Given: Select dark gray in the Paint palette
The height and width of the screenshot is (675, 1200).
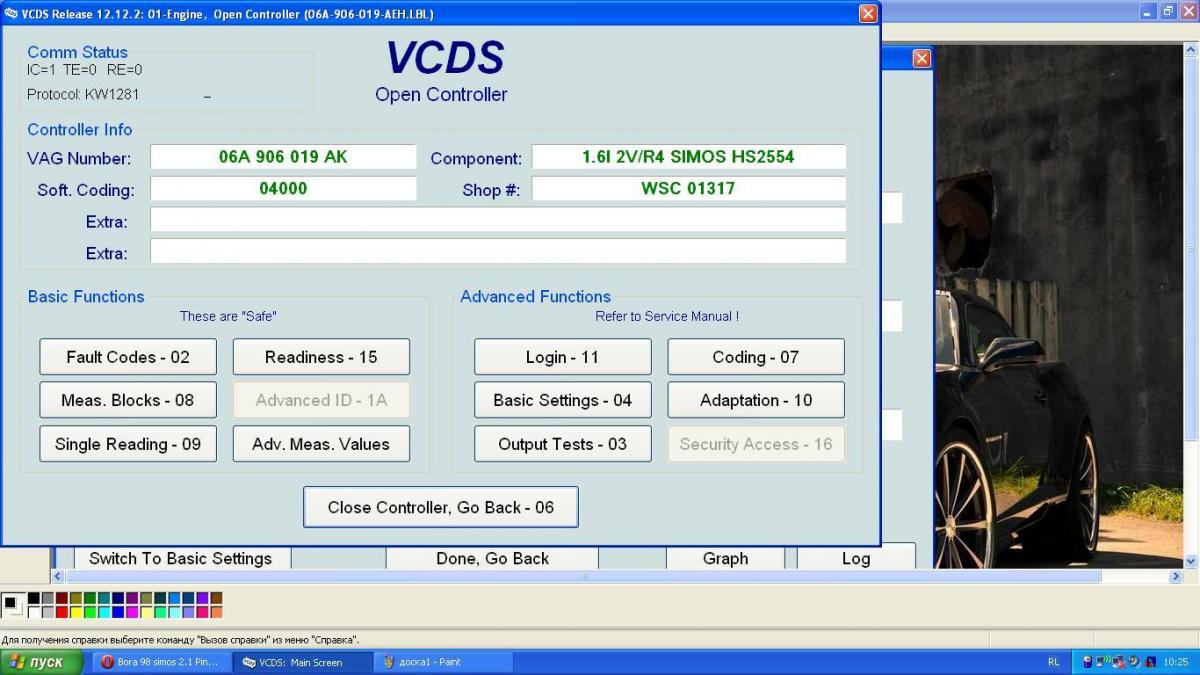Looking at the screenshot, I should [x=48, y=598].
